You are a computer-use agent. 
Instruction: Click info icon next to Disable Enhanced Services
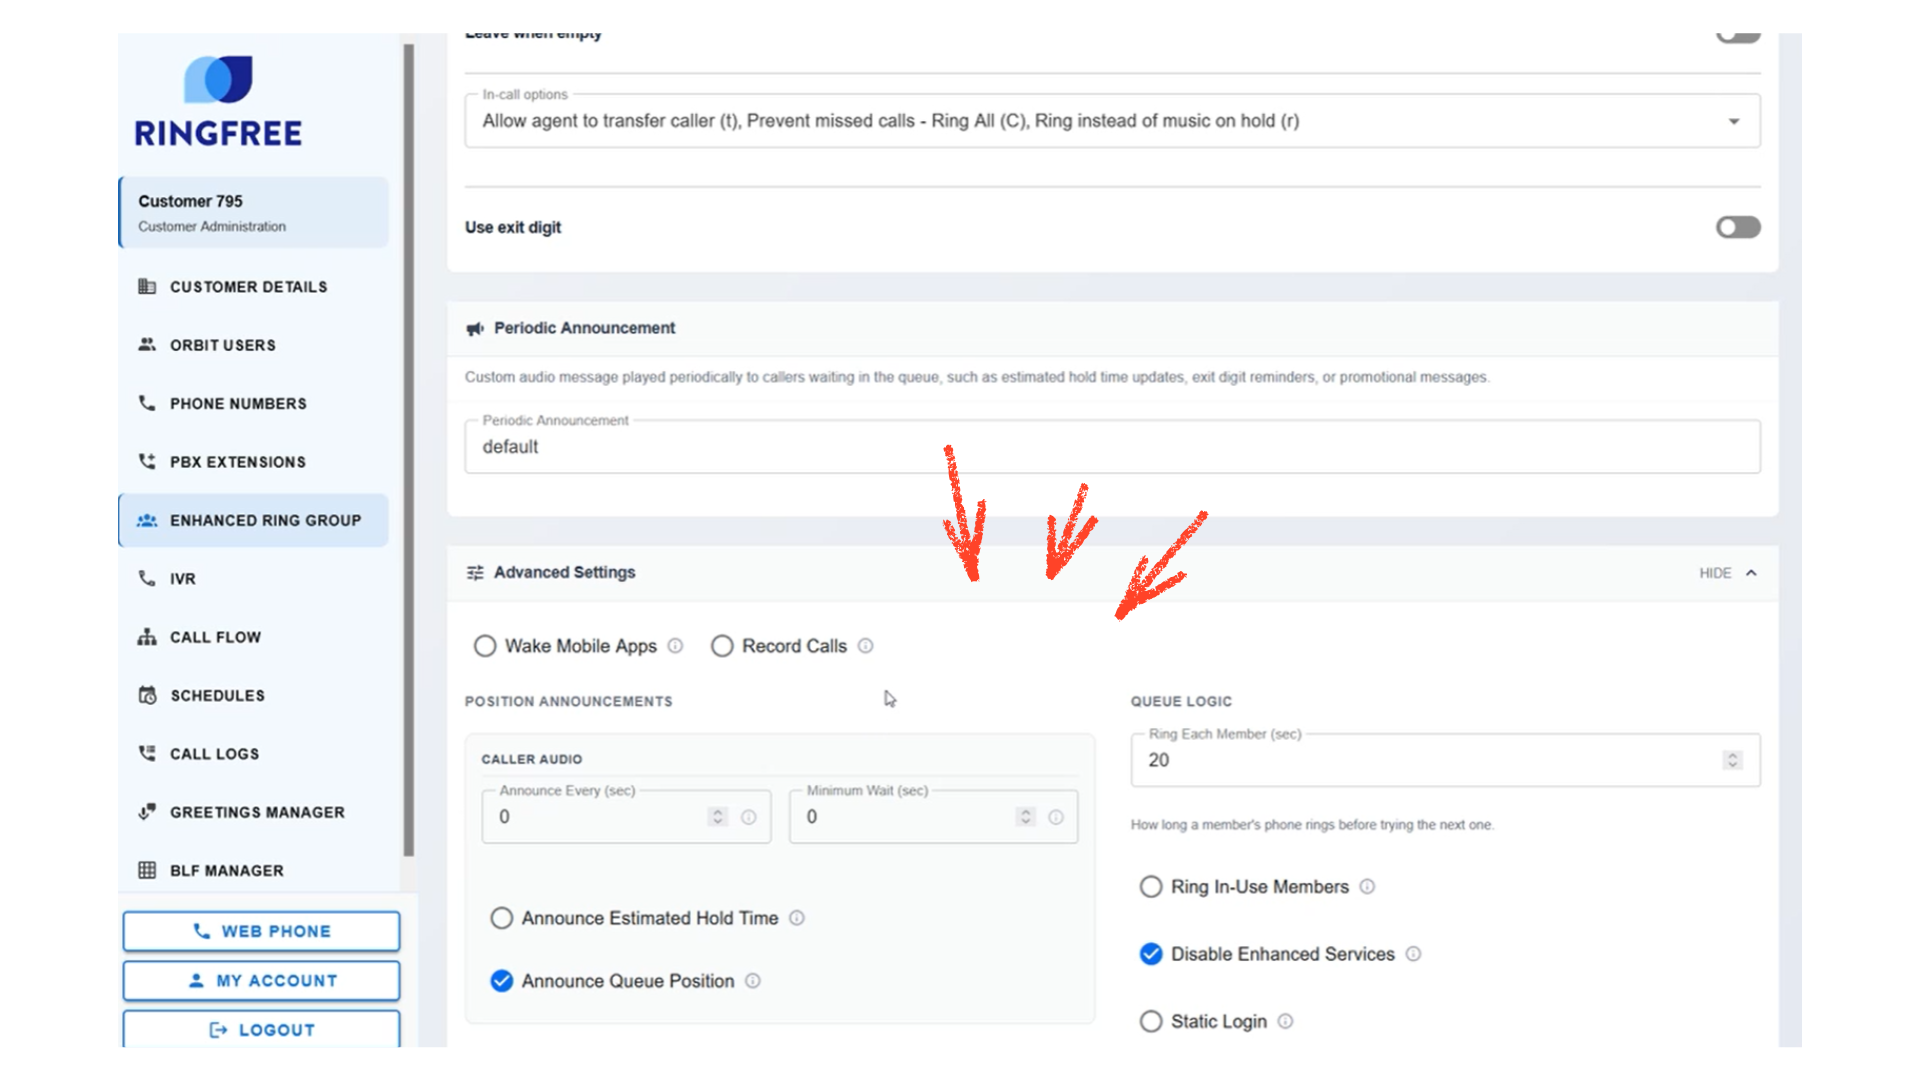1413,954
